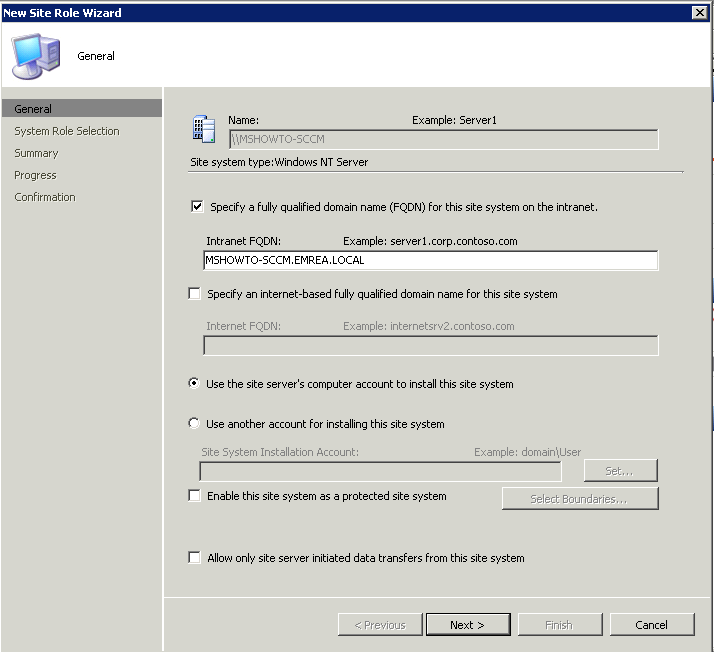Screen dimensions: 714x652
Task: Click the 'Site system type:Windows NT Server' text
Action: pos(279,162)
